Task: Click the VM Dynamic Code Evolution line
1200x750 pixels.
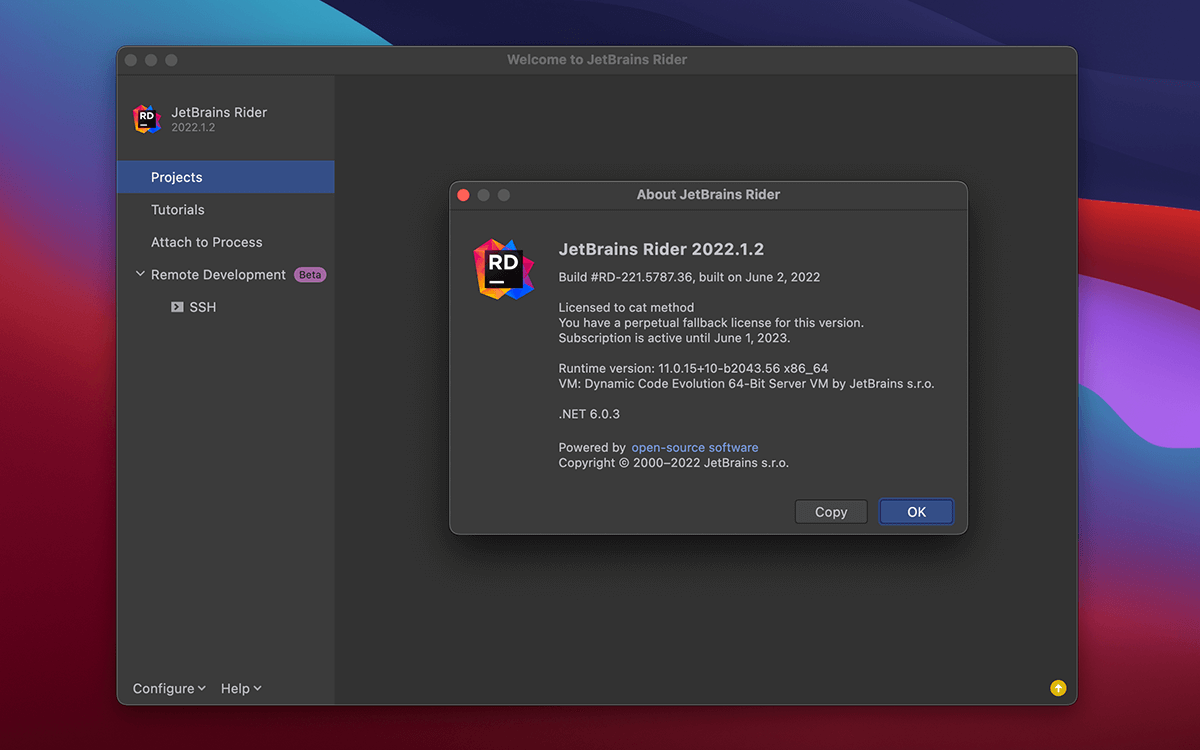Action: click(746, 383)
